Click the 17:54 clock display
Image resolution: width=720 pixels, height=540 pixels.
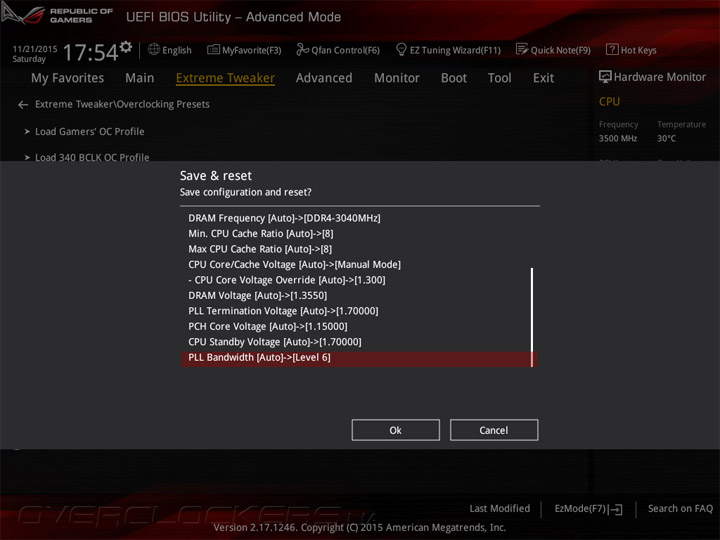90,52
